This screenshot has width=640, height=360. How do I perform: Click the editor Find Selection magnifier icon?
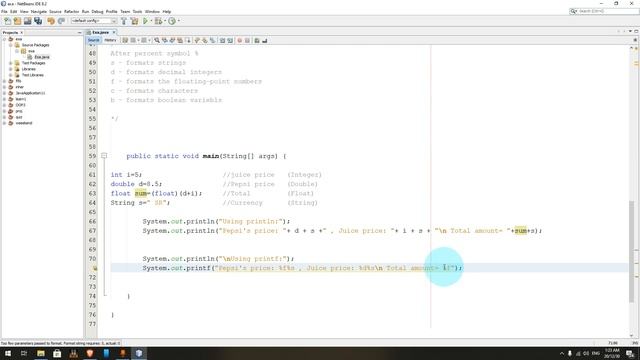[x=157, y=40]
